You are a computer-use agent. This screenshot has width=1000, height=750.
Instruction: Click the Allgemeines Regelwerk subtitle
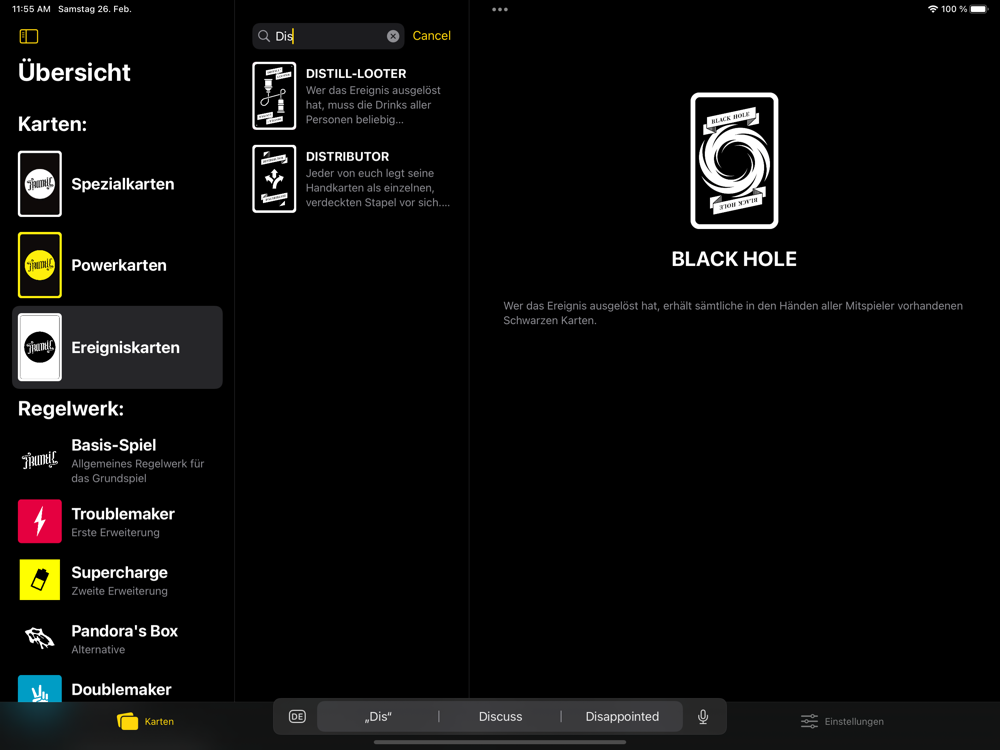click(x=138, y=471)
